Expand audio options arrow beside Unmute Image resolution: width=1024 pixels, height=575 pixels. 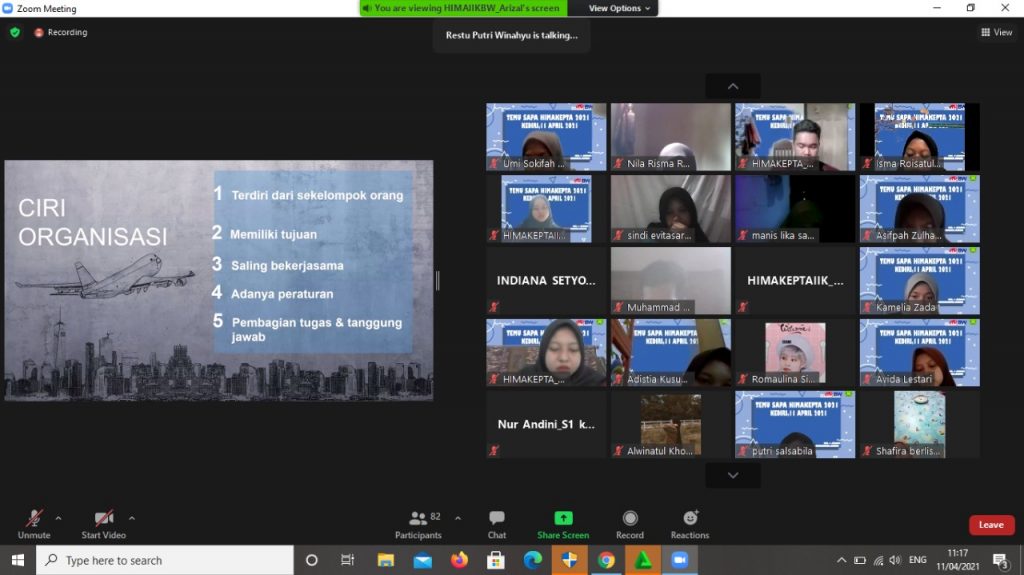(x=58, y=518)
